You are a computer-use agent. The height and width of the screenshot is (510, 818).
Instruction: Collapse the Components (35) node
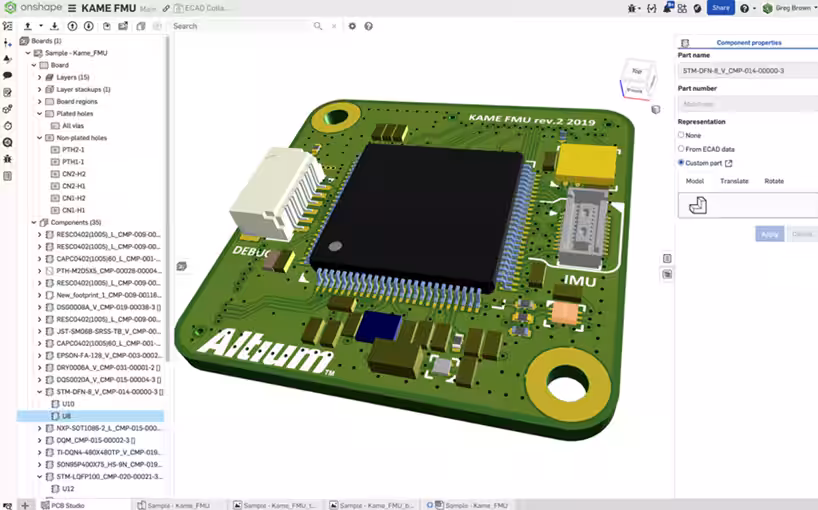click(34, 222)
